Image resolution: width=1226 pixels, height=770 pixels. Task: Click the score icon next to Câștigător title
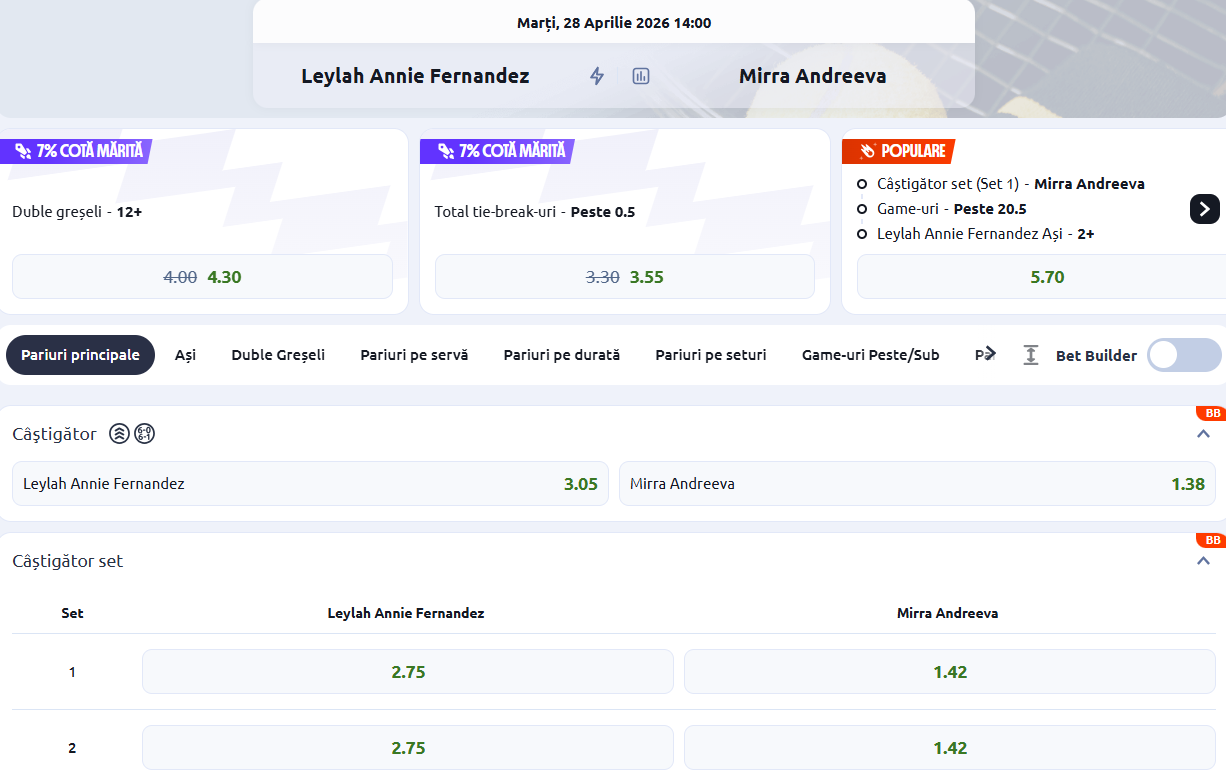(x=145, y=434)
